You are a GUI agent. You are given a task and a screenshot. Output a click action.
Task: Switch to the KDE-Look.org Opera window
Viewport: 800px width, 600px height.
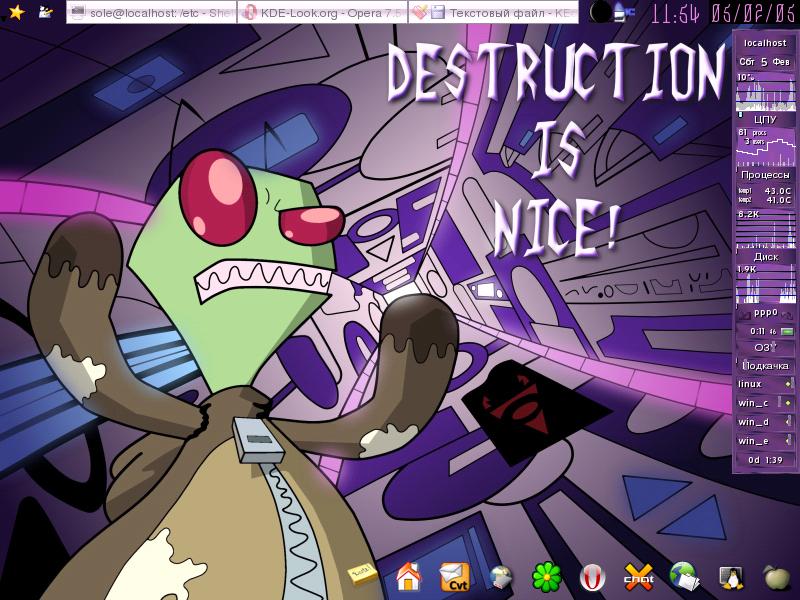pyautogui.click(x=323, y=12)
